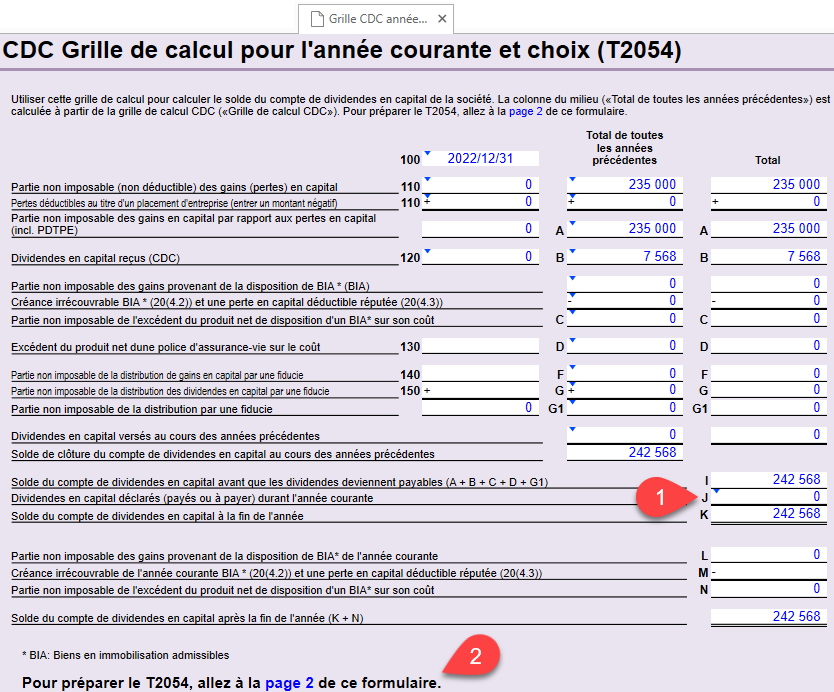Viewport: 834px width, 692px height.
Task: Click empty line 150 dividendes en capital fiducie field
Action: [480, 390]
